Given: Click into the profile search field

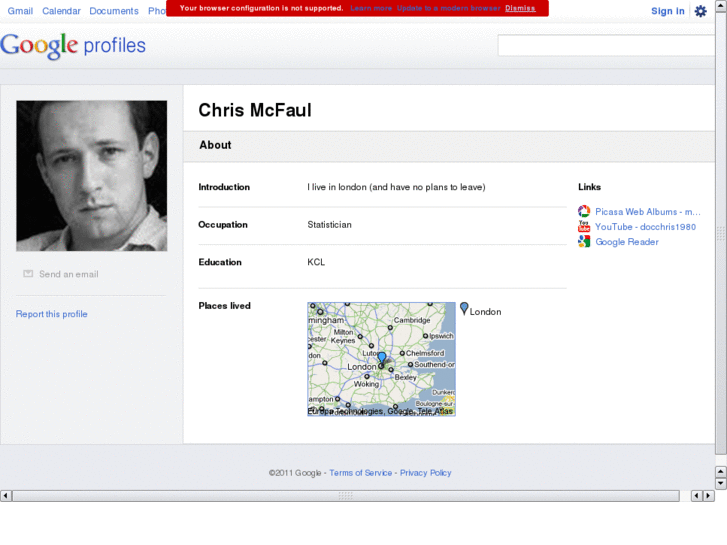Looking at the screenshot, I should click(606, 45).
